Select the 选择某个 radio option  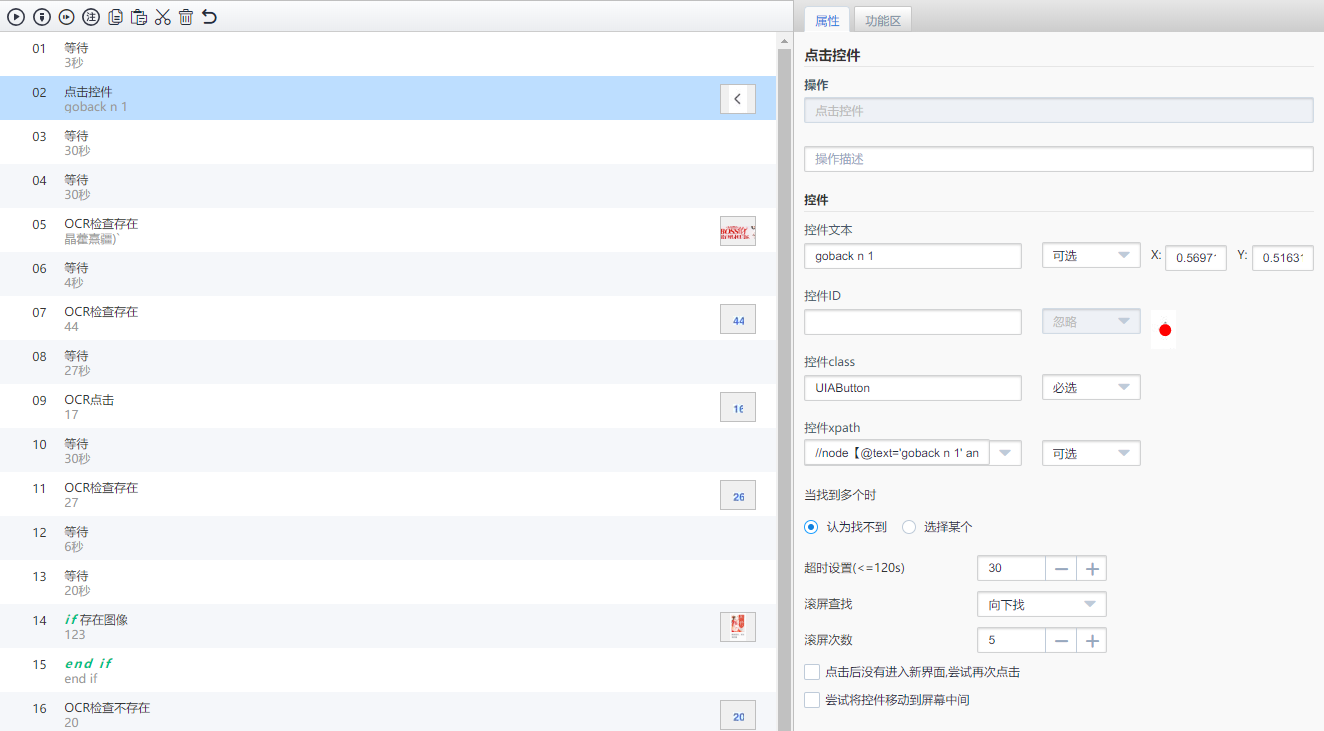[909, 527]
